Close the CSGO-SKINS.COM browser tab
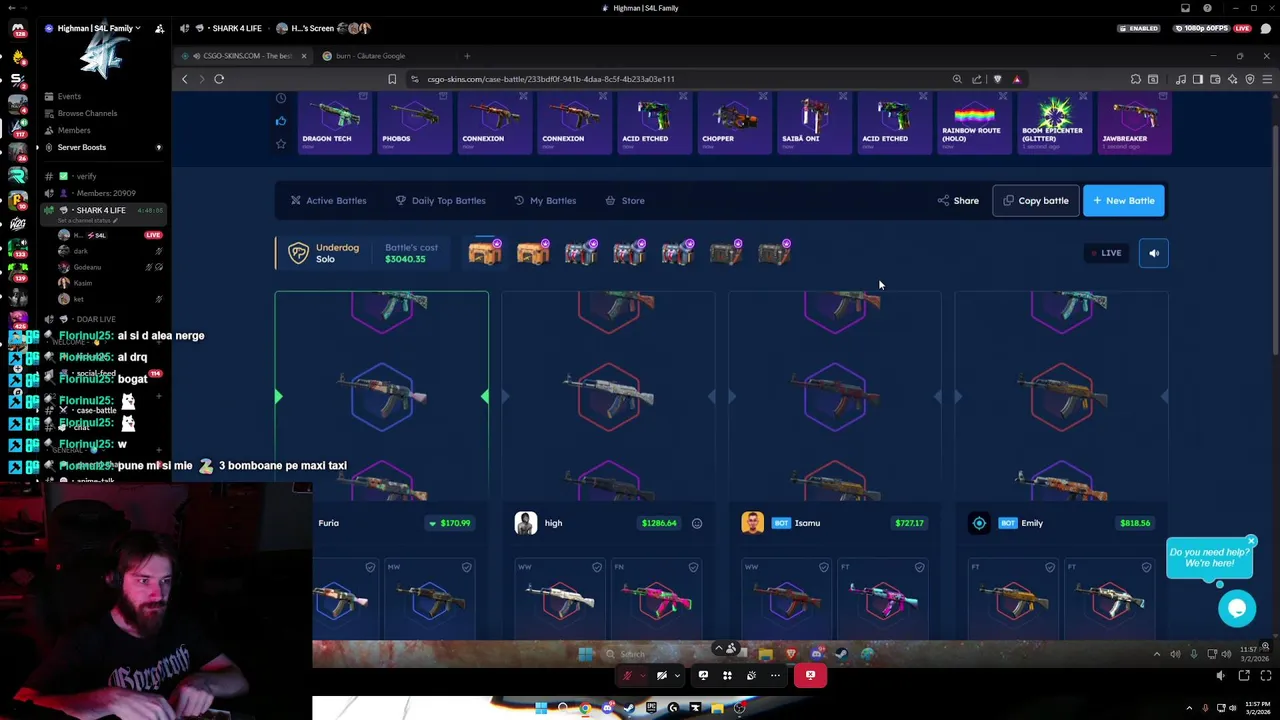Screen dimensions: 1280x720 (x=303, y=56)
